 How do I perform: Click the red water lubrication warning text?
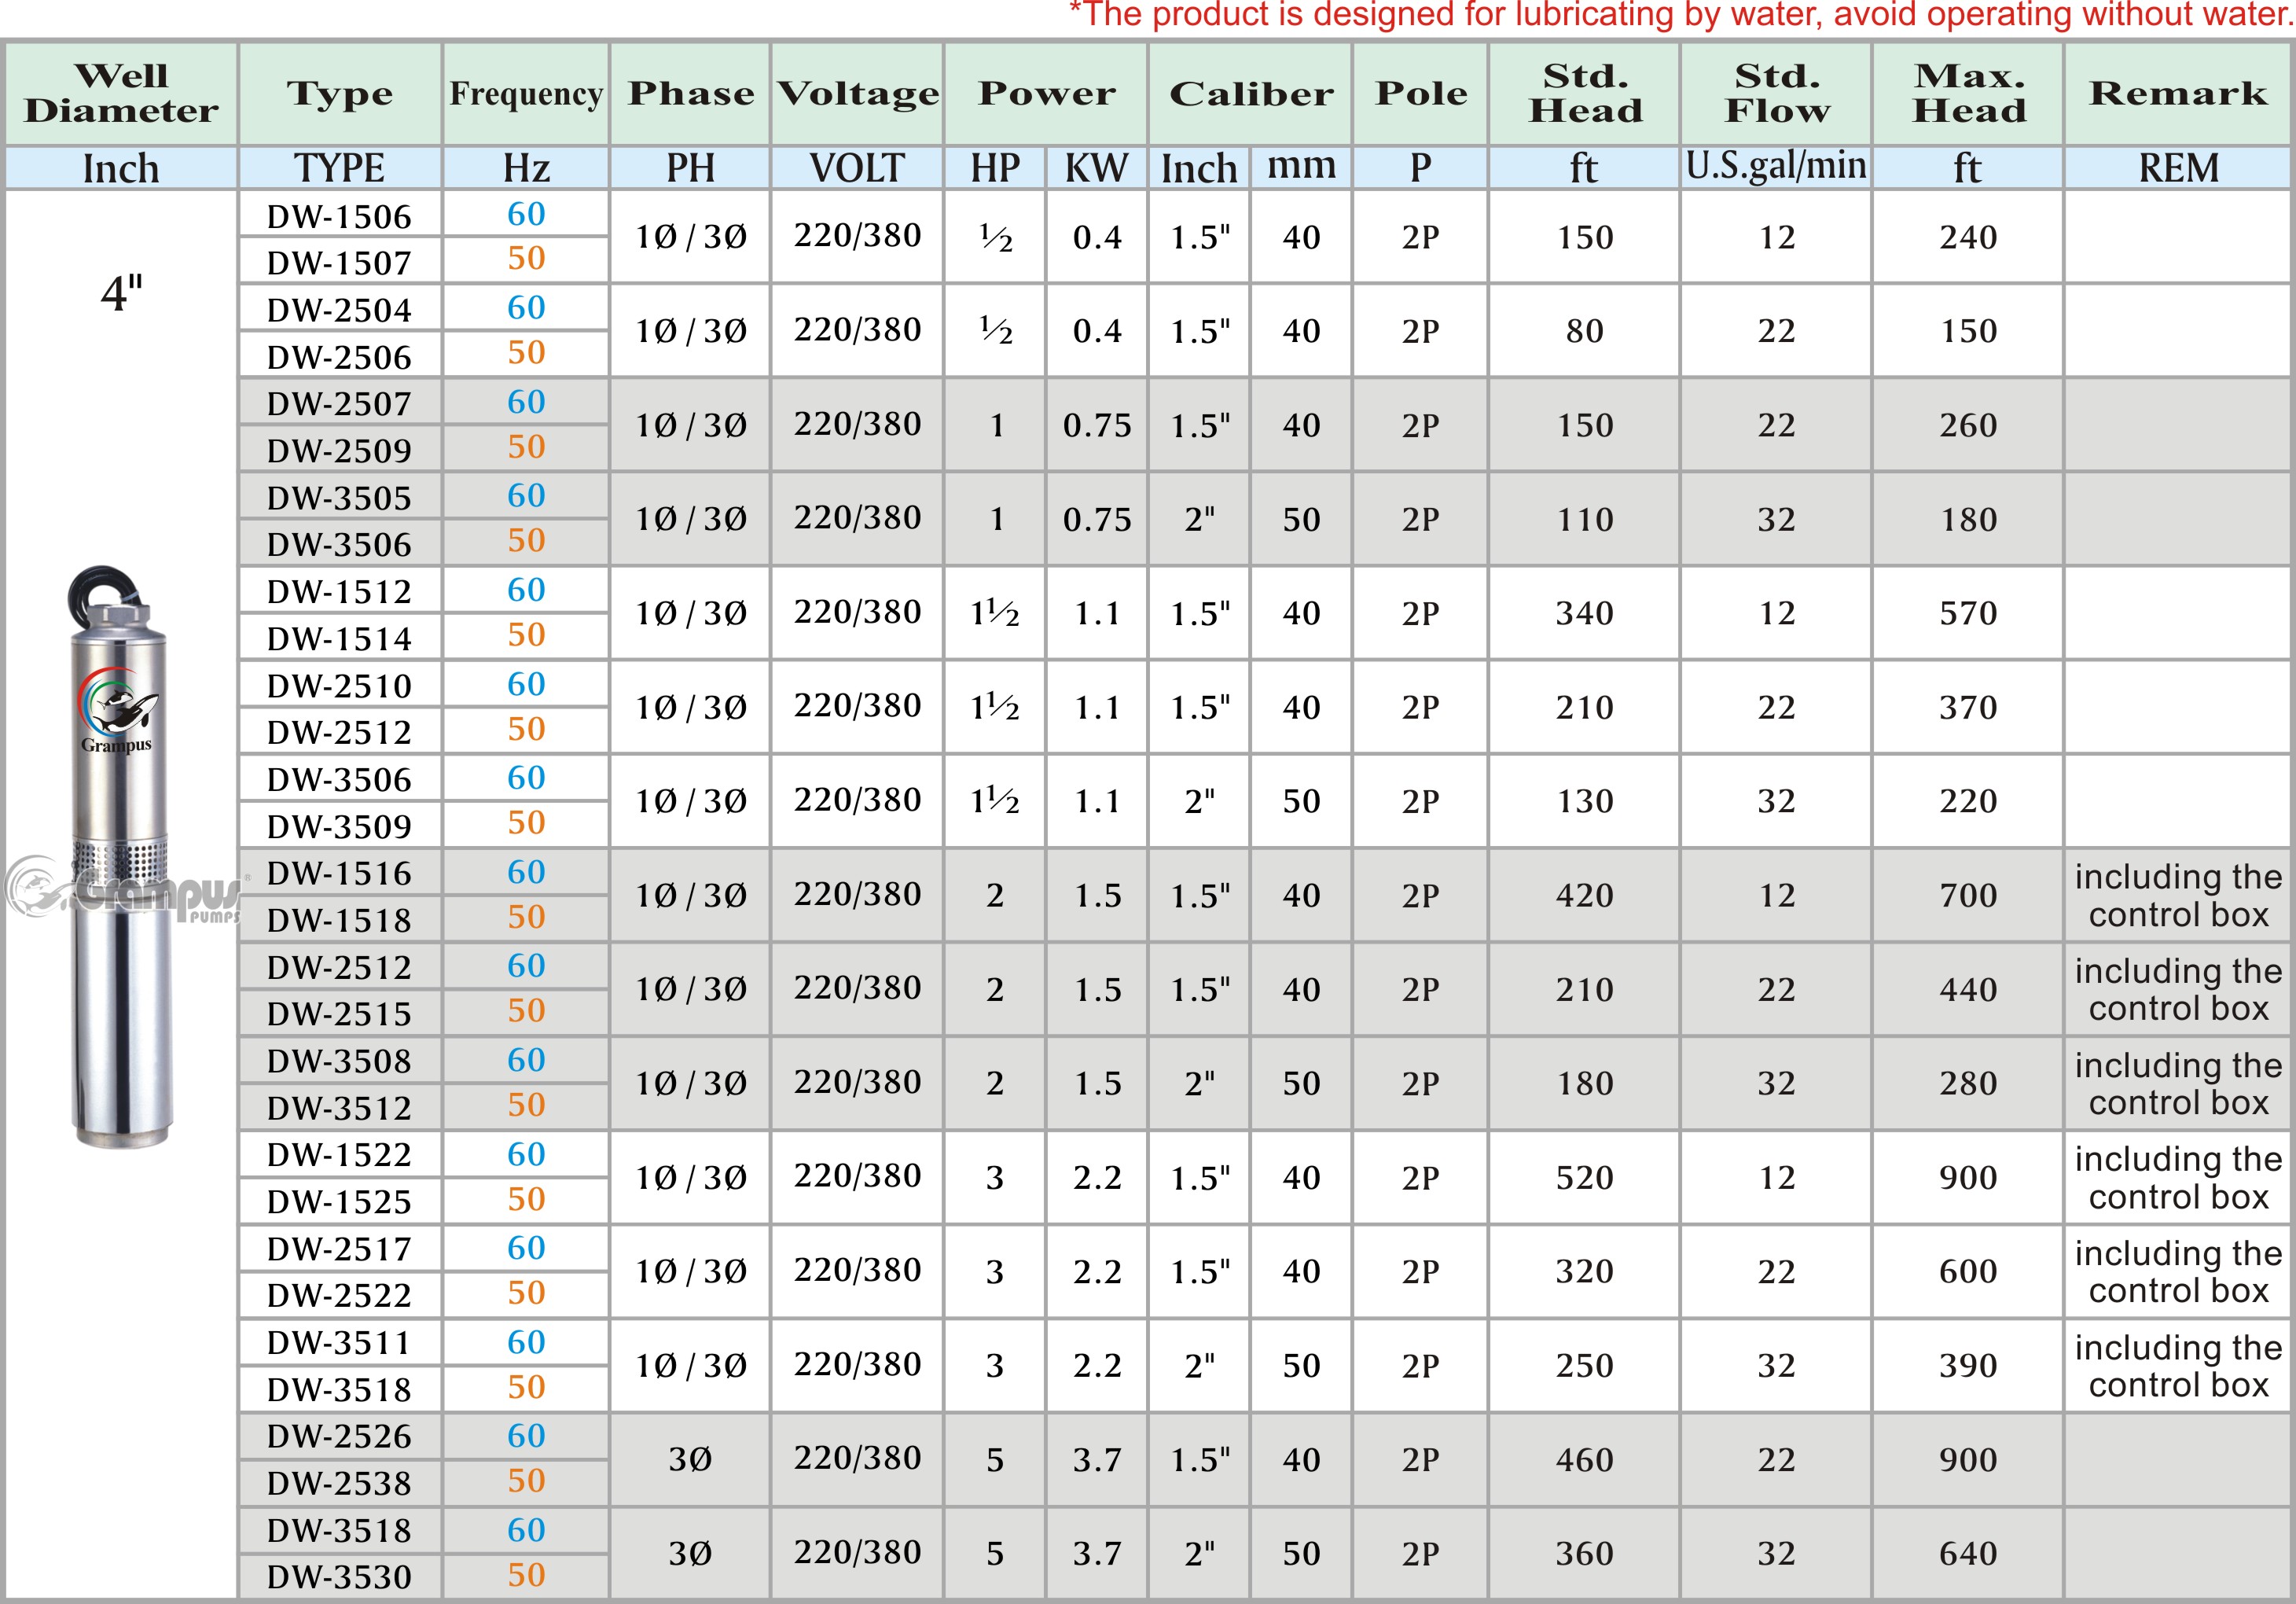pyautogui.click(x=1680, y=15)
